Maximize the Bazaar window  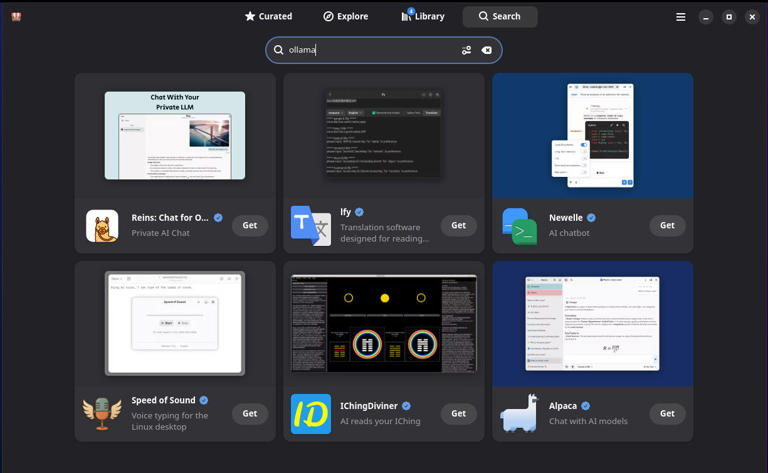click(729, 17)
